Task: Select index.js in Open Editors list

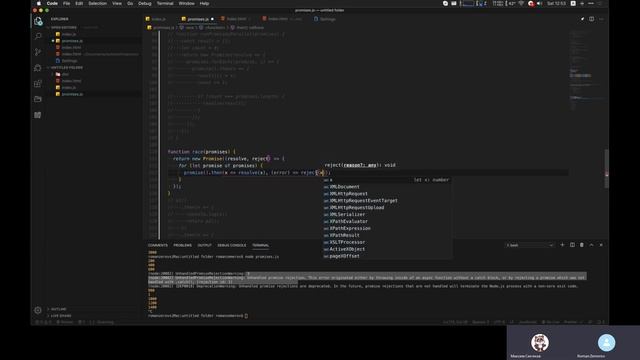Action: [69, 34]
